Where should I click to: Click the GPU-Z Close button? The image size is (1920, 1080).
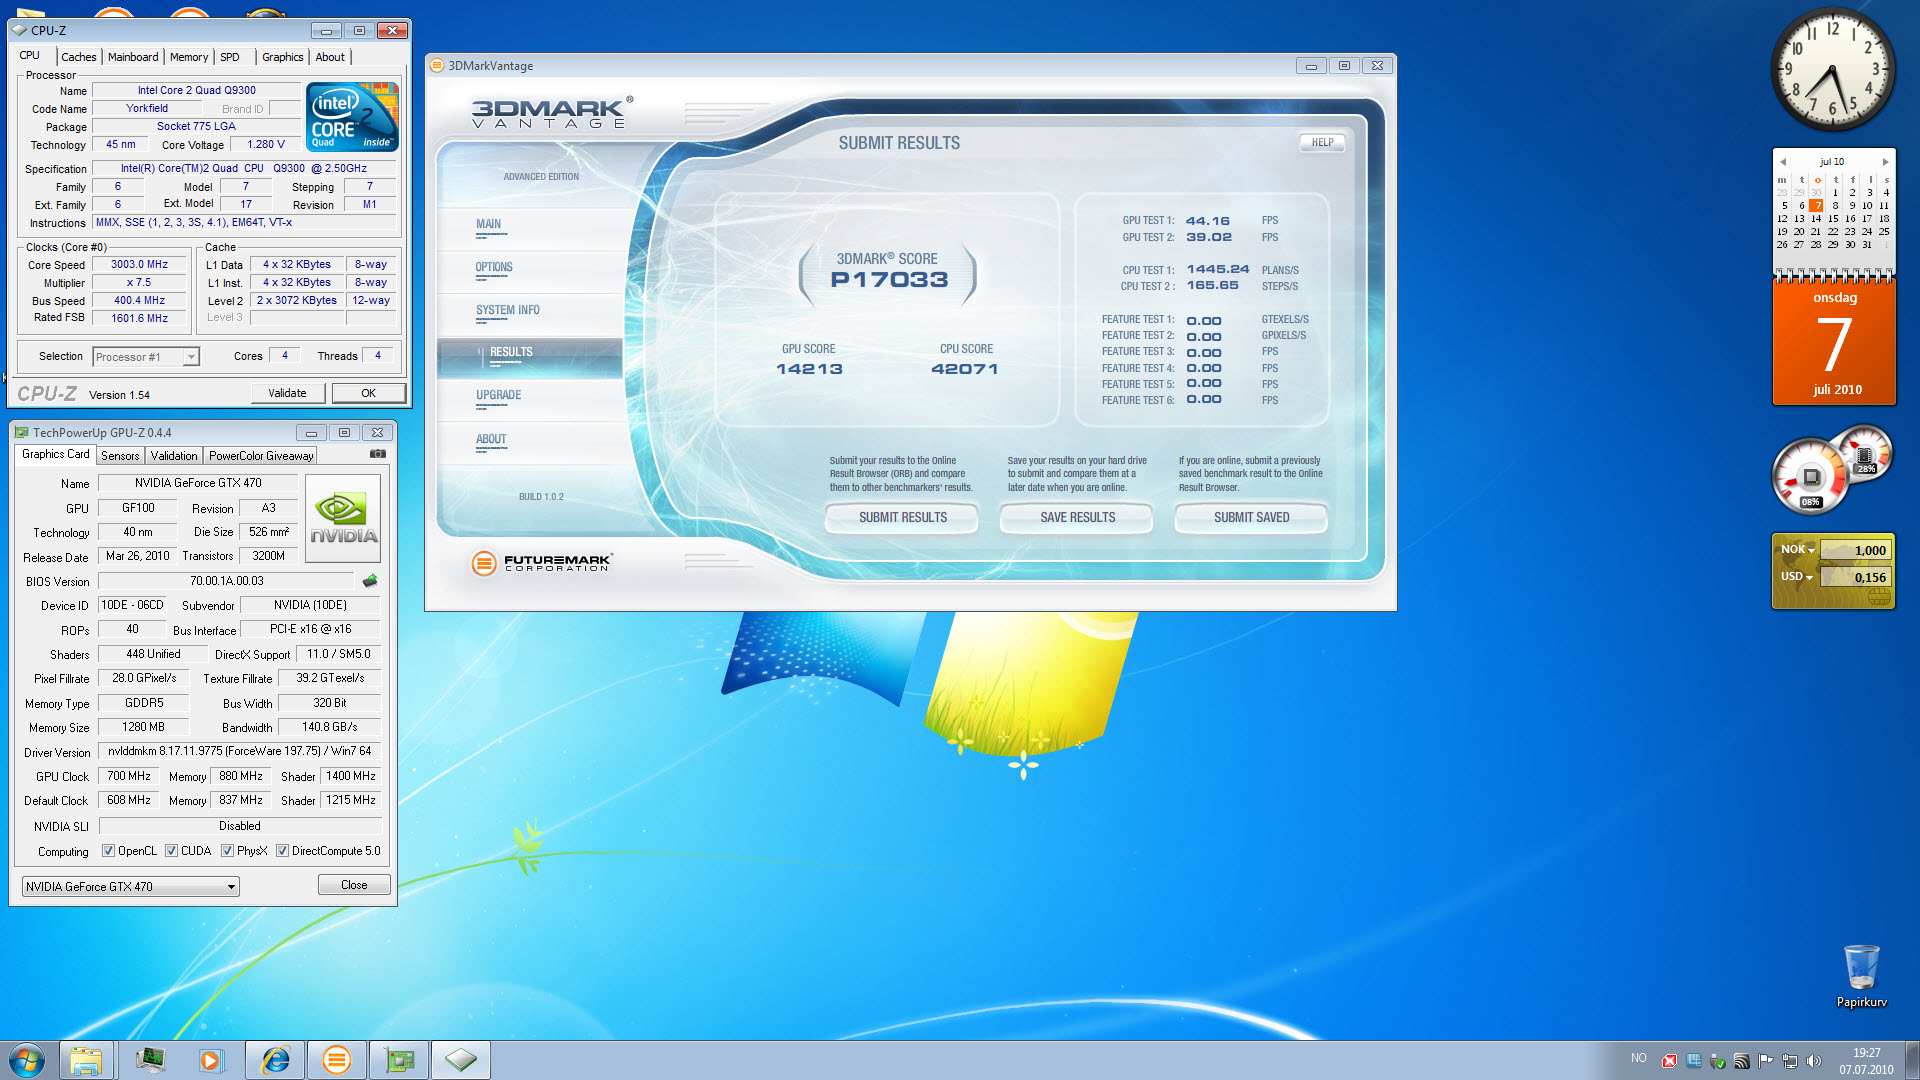(x=354, y=885)
